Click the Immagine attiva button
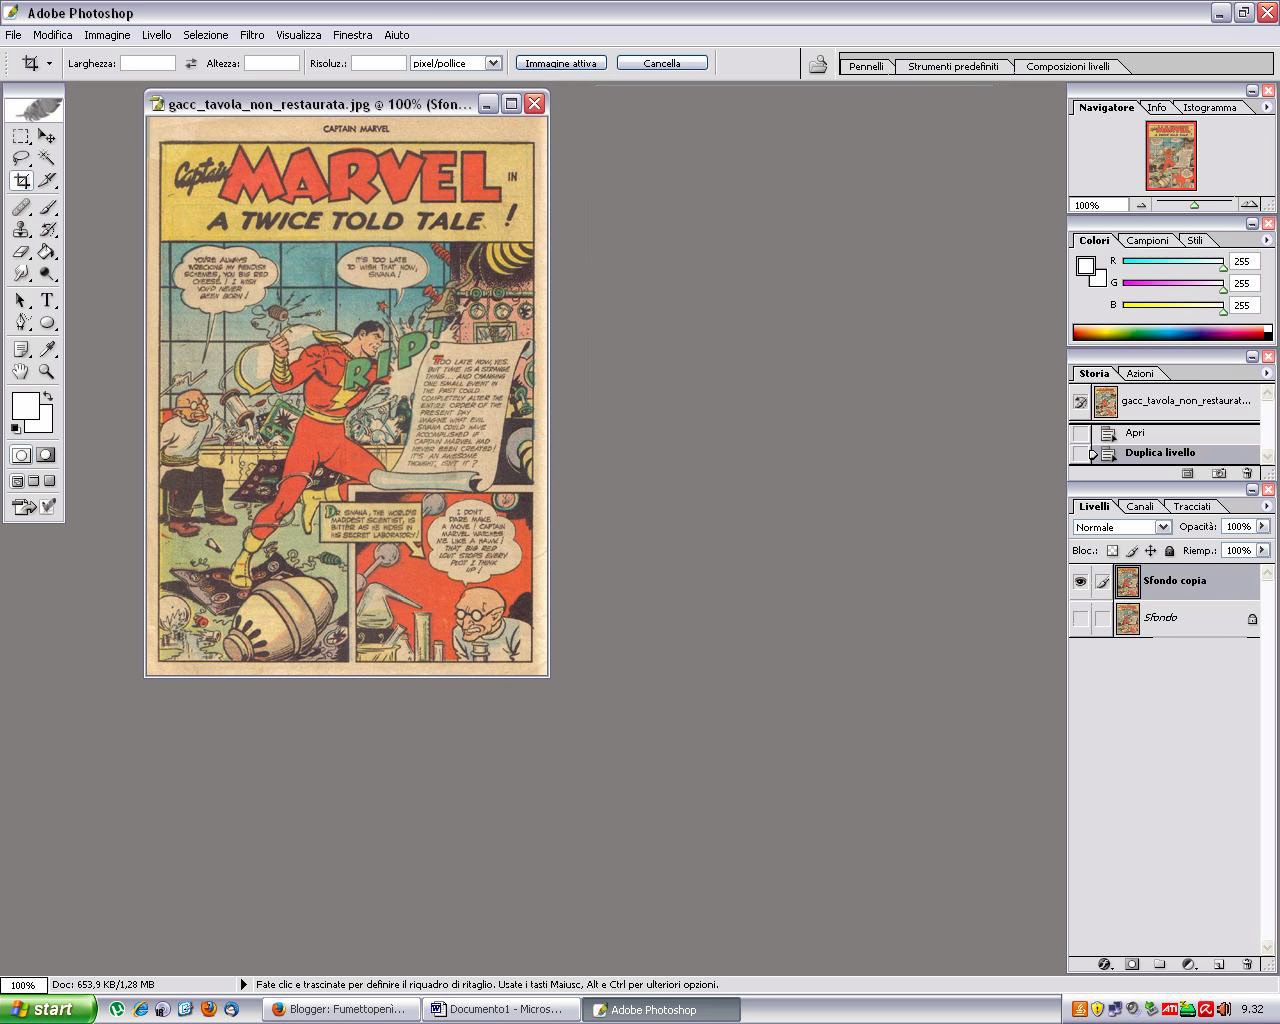Screen dimensions: 1280x1024 click(x=561, y=63)
